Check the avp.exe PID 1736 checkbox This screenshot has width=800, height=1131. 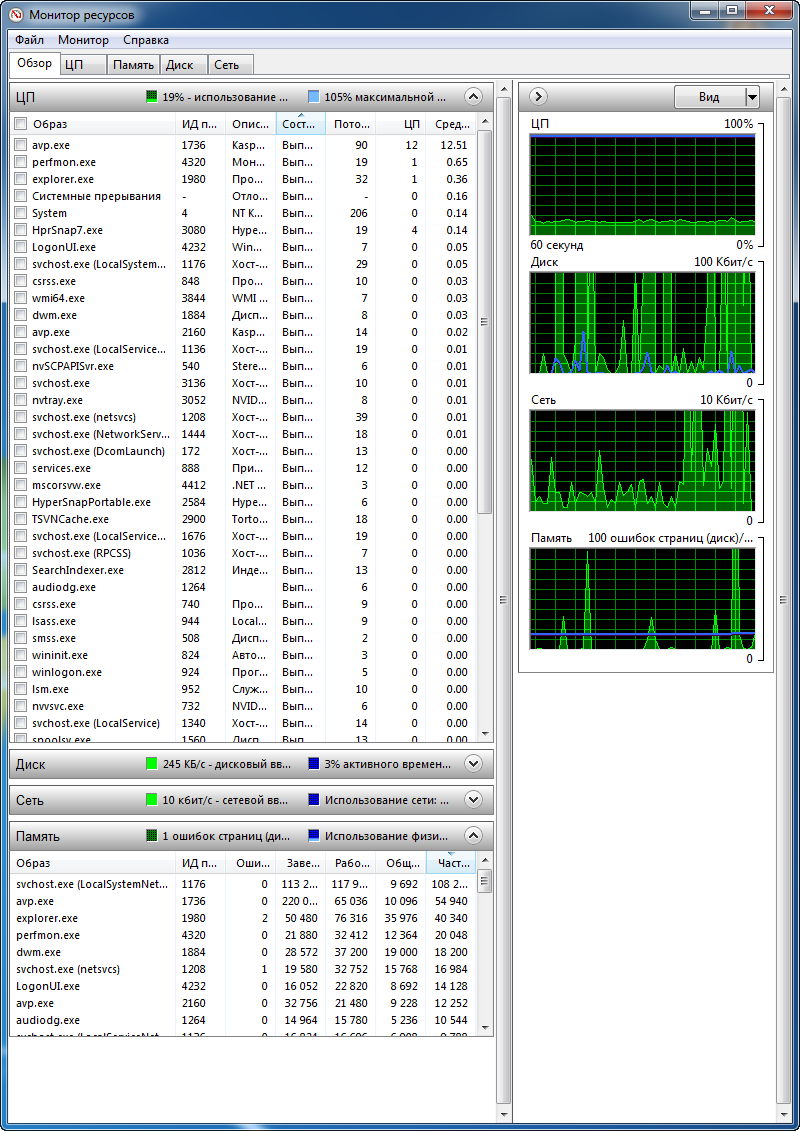pos(21,145)
